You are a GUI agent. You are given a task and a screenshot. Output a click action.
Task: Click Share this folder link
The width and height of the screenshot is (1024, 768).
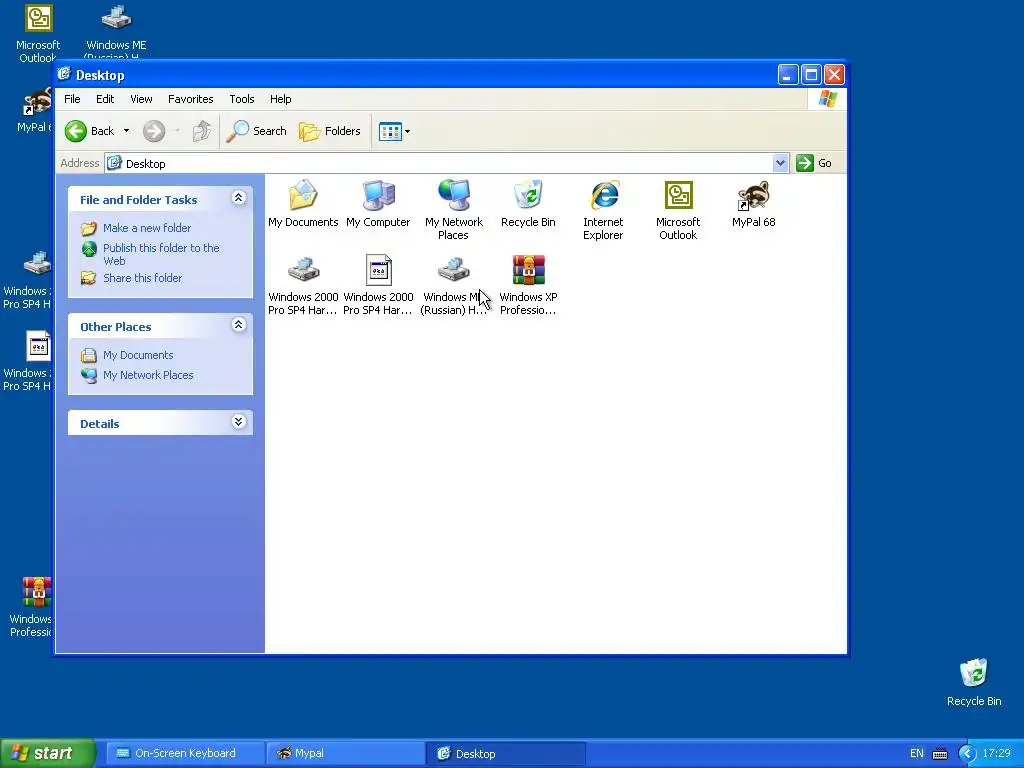[142, 278]
